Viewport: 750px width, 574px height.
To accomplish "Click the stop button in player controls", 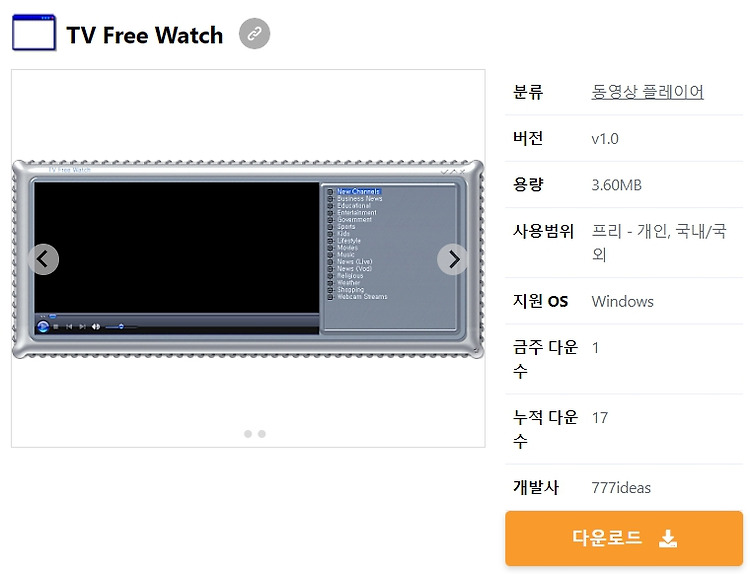I will 56,327.
